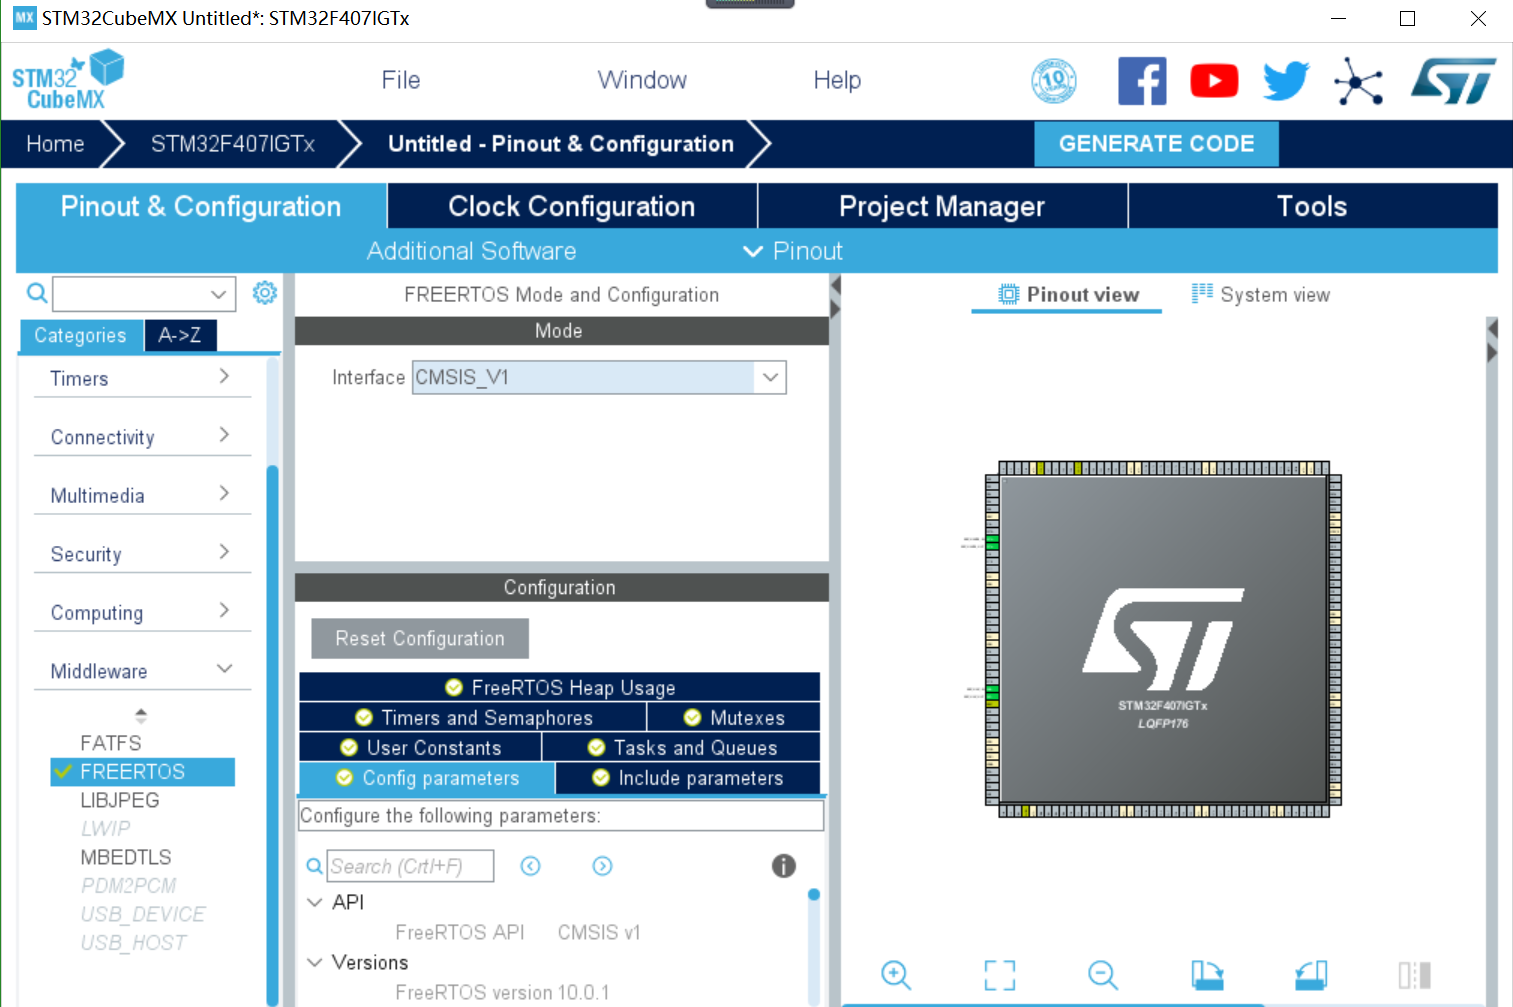This screenshot has height=1007, width=1513.
Task: Open the Twitter social link
Action: click(1285, 80)
